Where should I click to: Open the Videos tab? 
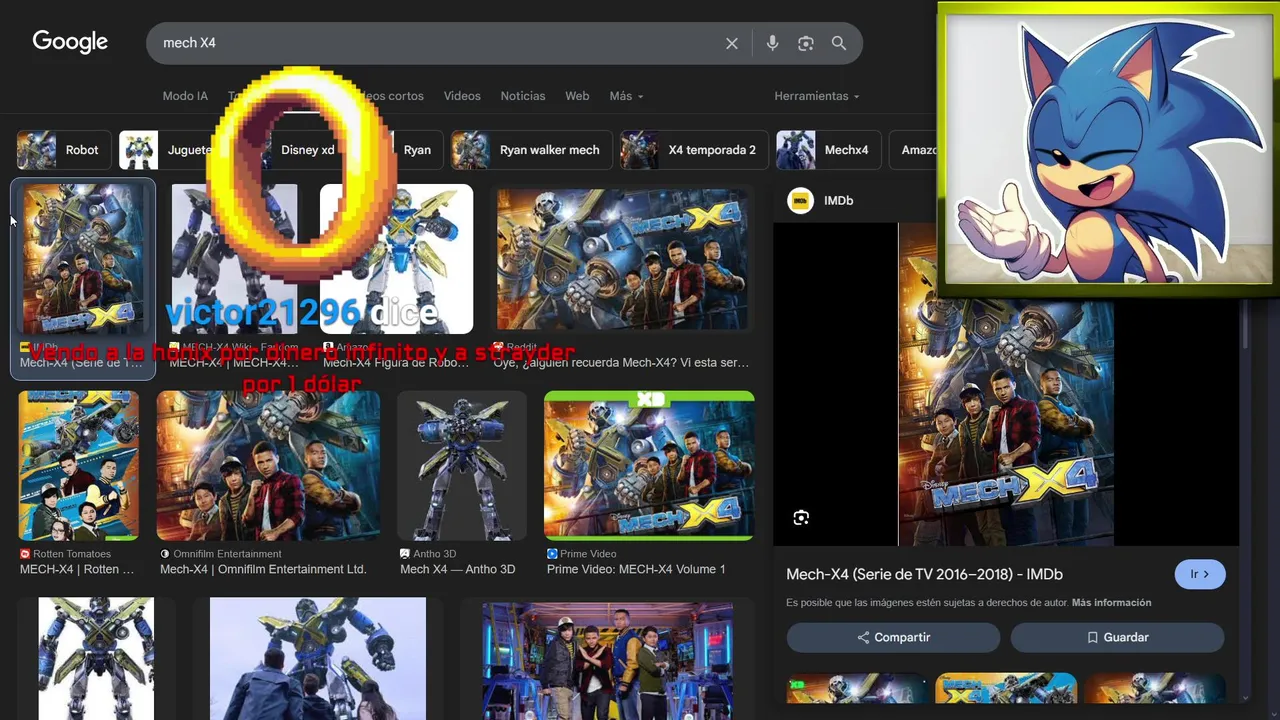coord(462,96)
